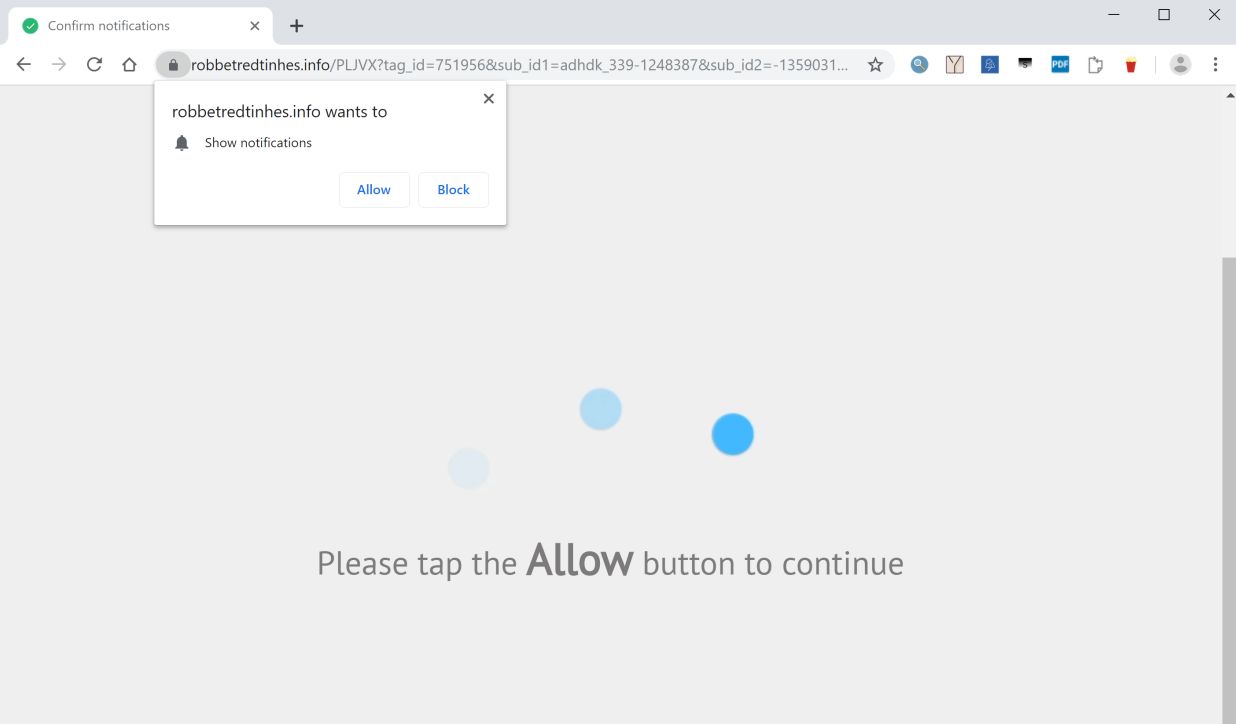Dismiss the notification permission popup
1236x724 pixels.
488,98
